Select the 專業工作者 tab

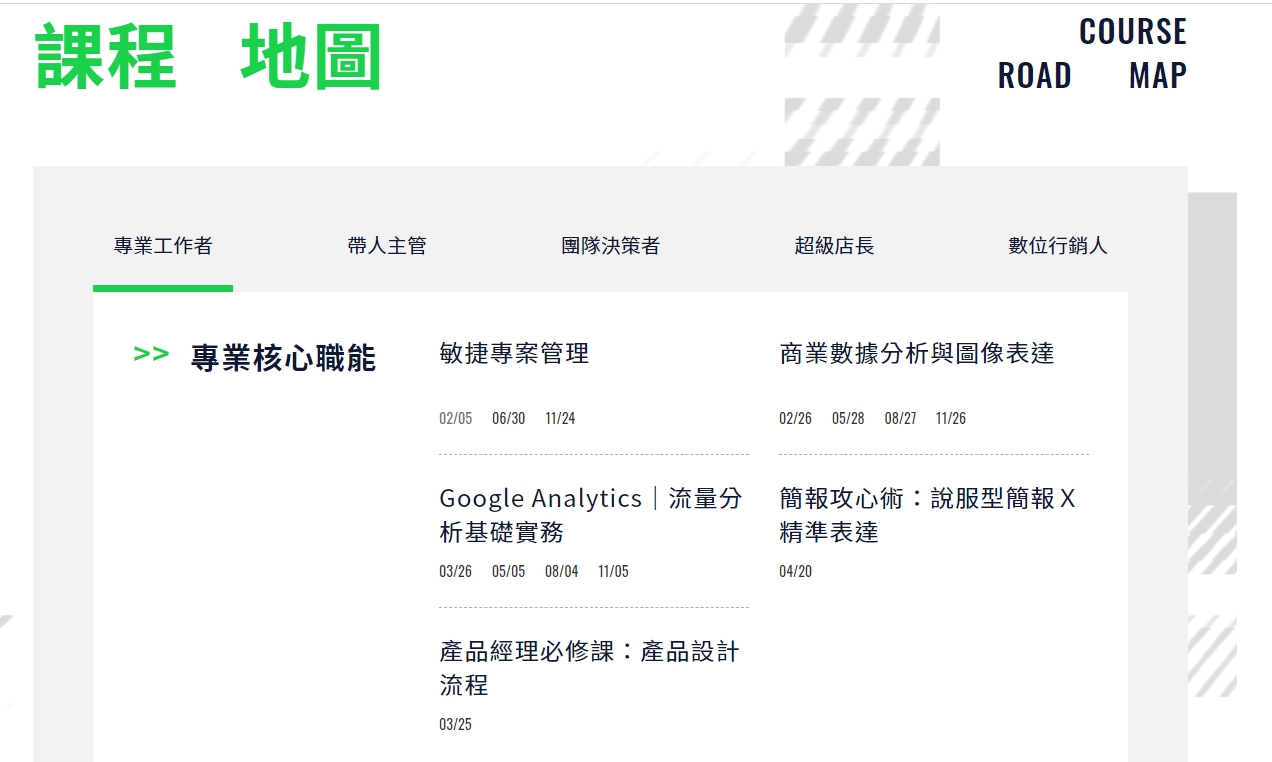click(x=163, y=246)
